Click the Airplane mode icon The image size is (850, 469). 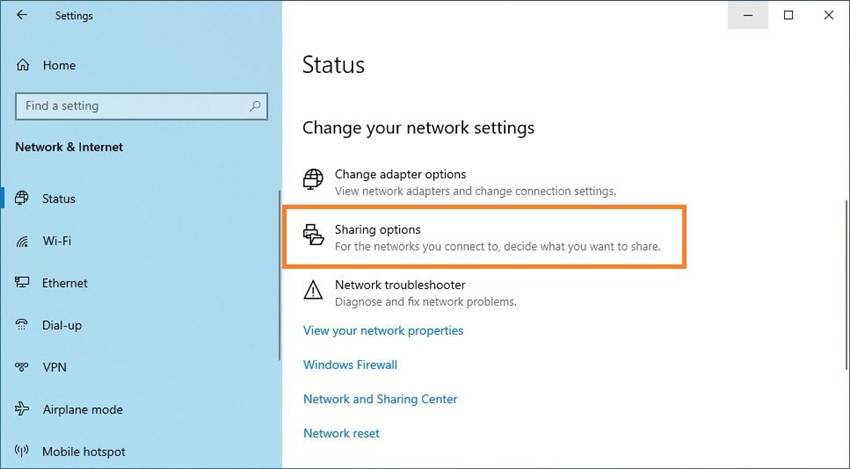pyautogui.click(x=23, y=409)
